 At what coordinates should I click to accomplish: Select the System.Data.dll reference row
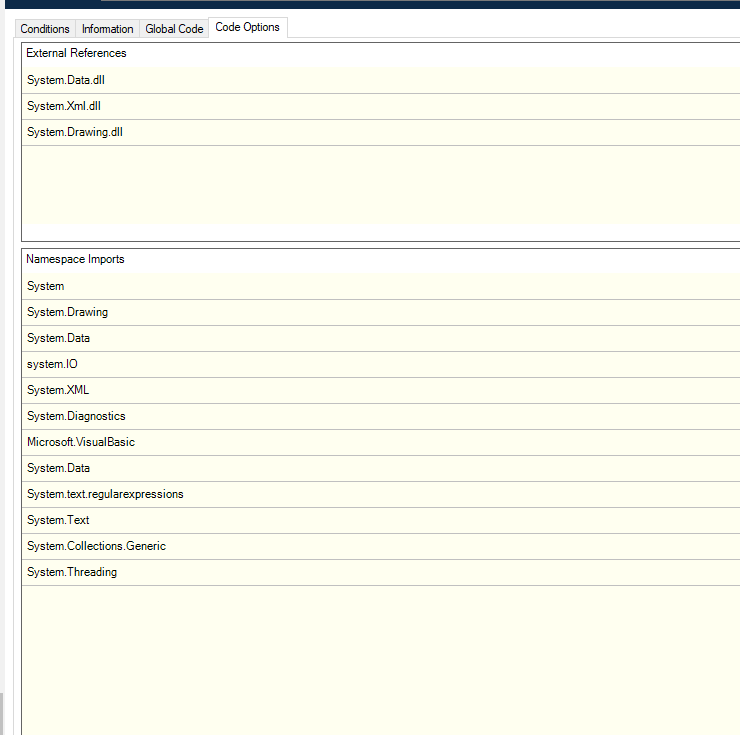[381, 80]
